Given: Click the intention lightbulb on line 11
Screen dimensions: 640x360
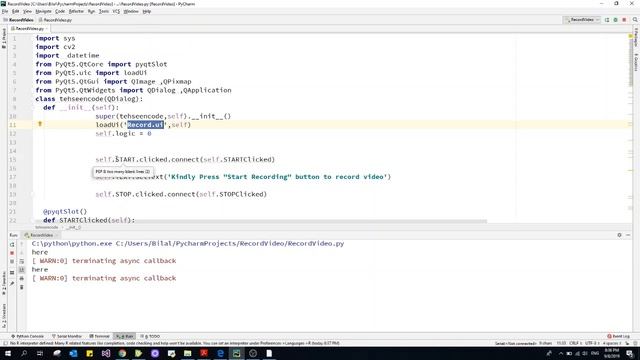Looking at the screenshot, I should pos(40,124).
